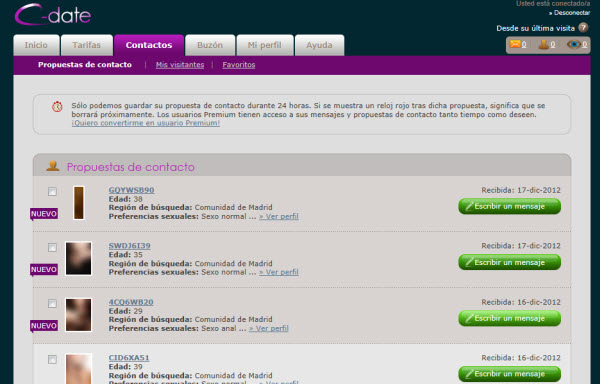Viewport: 600px width, 384px height.
Task: Click 'Edad: 29' text
Action: point(126,311)
